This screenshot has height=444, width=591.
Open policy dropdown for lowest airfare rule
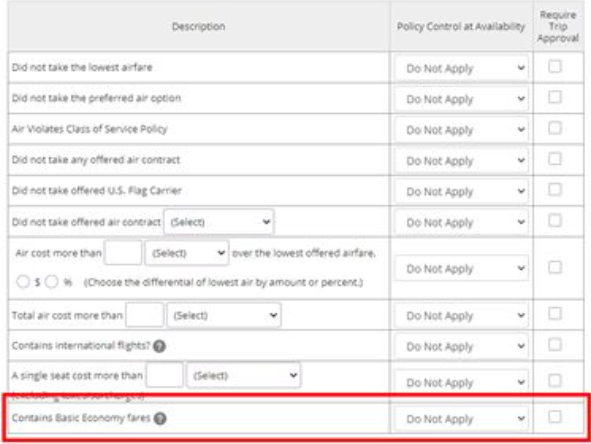coord(461,68)
